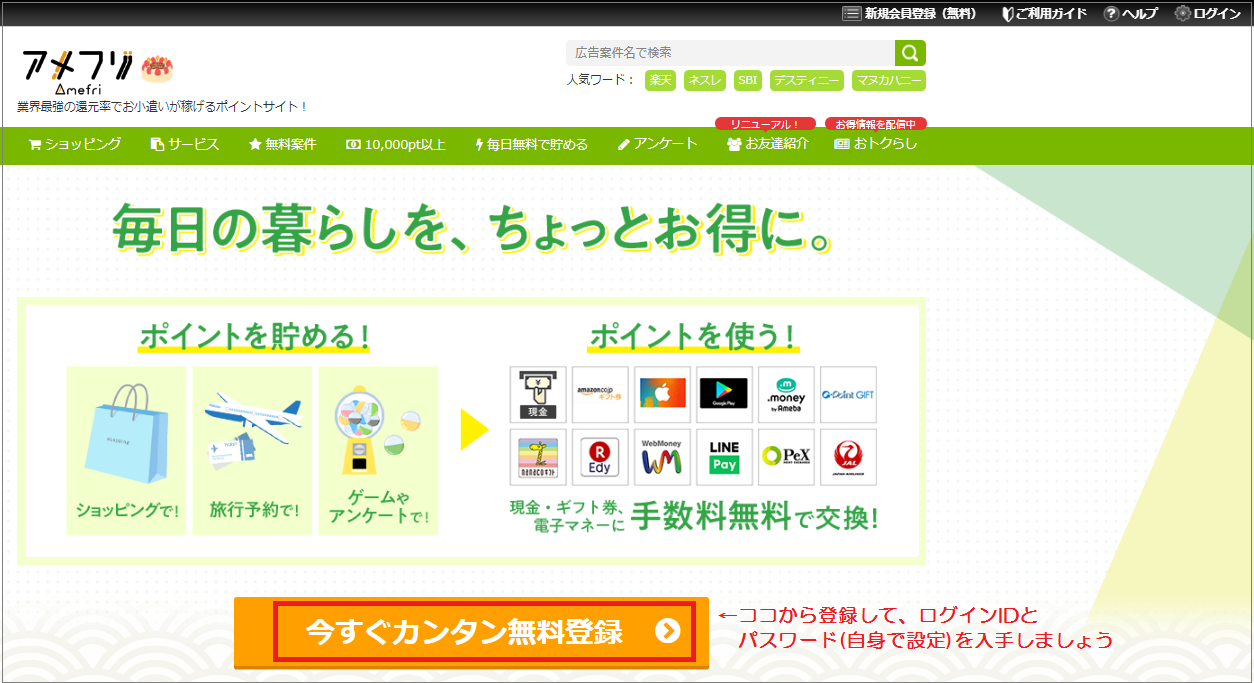Open 無料案件 menu item
This screenshot has height=683, width=1254.
[x=282, y=144]
